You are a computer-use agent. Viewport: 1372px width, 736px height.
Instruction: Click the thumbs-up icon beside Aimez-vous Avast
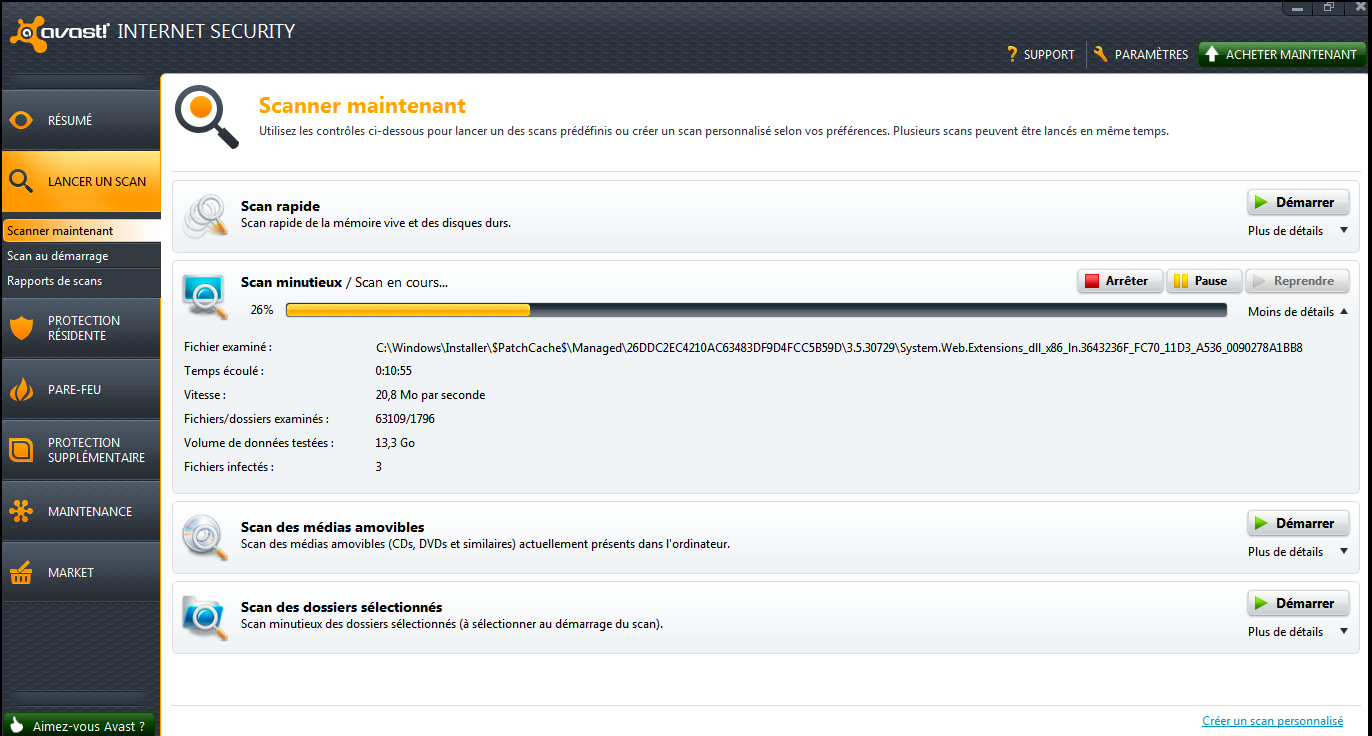pyautogui.click(x=16, y=726)
